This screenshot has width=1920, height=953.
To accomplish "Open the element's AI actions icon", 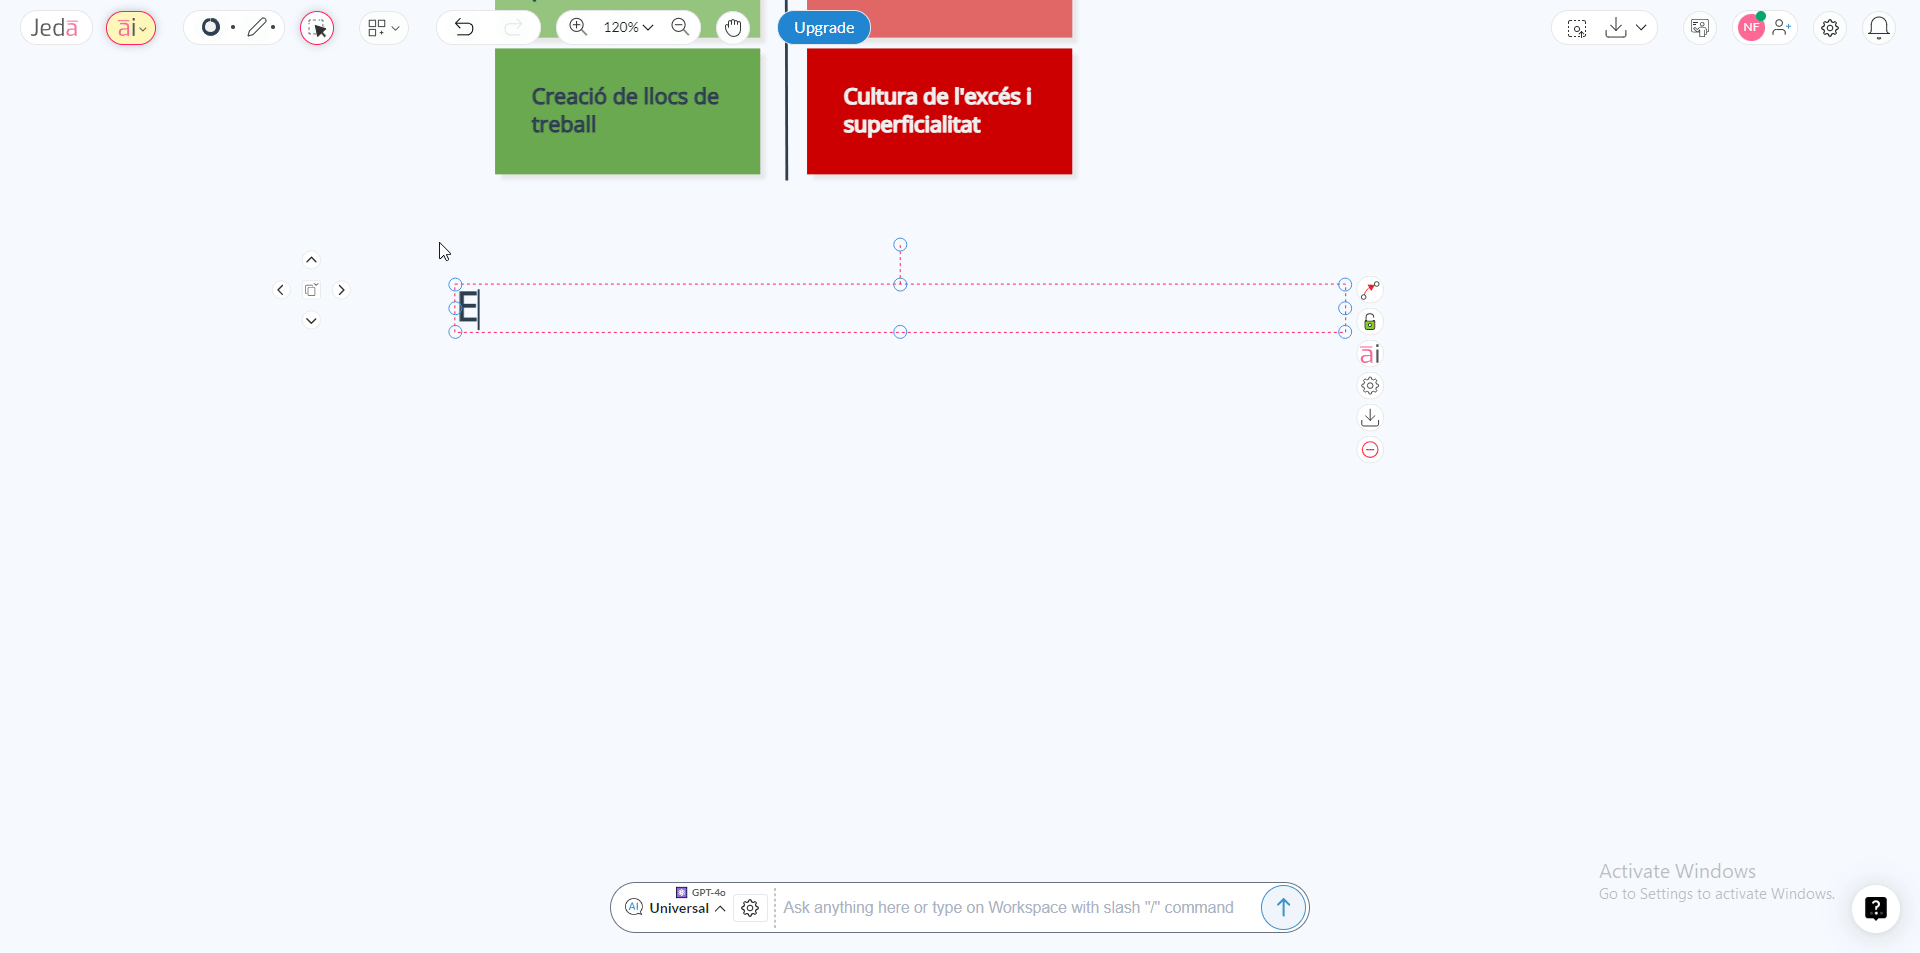I will [x=1370, y=354].
